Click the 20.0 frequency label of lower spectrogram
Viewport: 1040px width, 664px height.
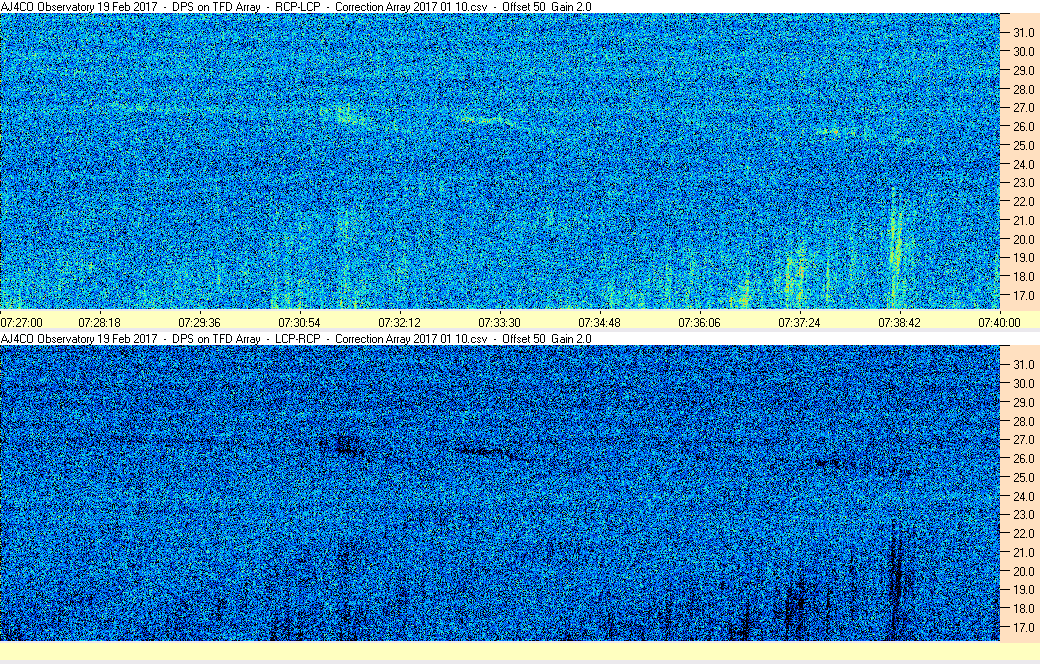[x=1023, y=571]
